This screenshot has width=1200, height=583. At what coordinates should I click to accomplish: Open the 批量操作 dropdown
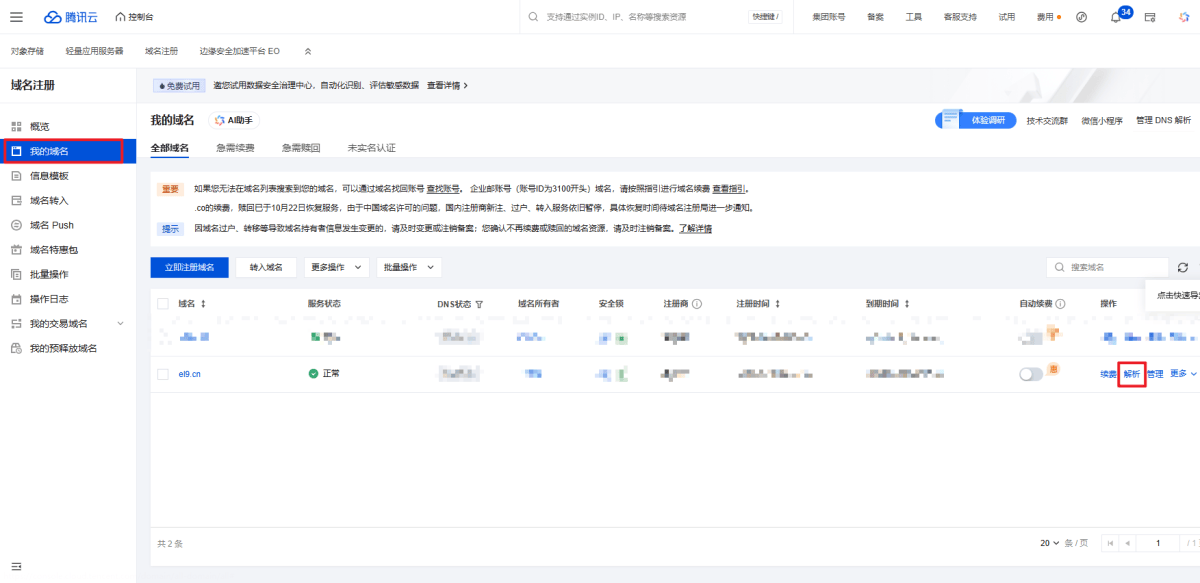click(x=409, y=267)
